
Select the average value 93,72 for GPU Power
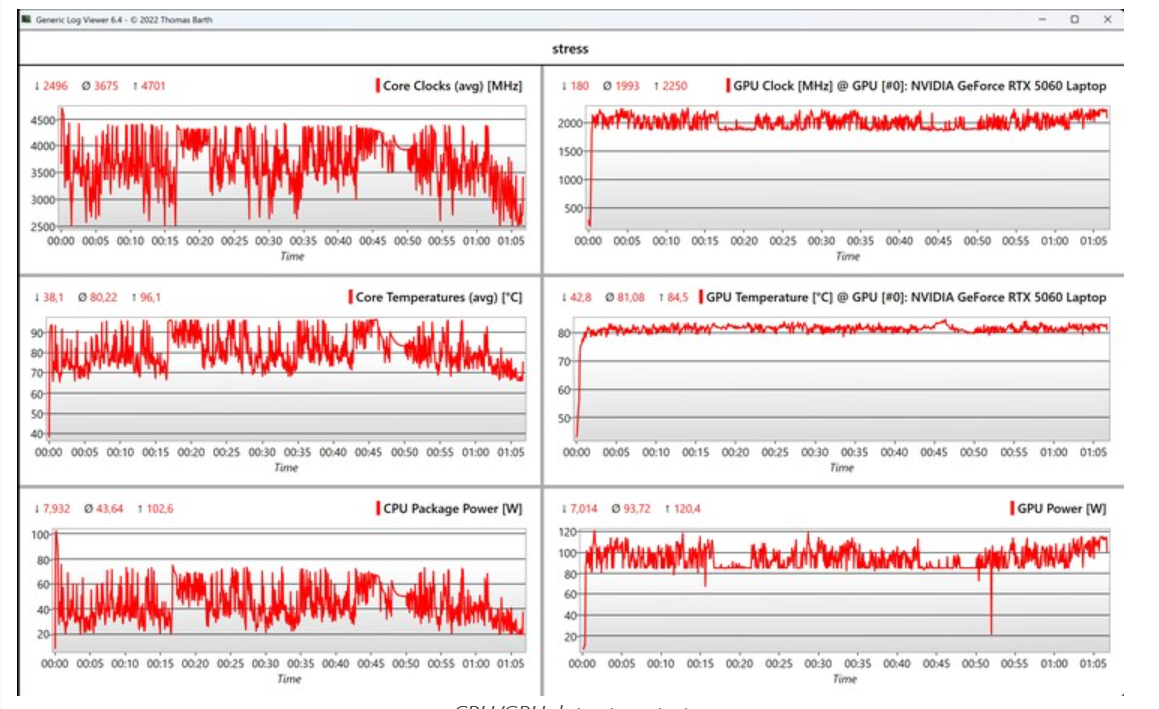tap(636, 509)
